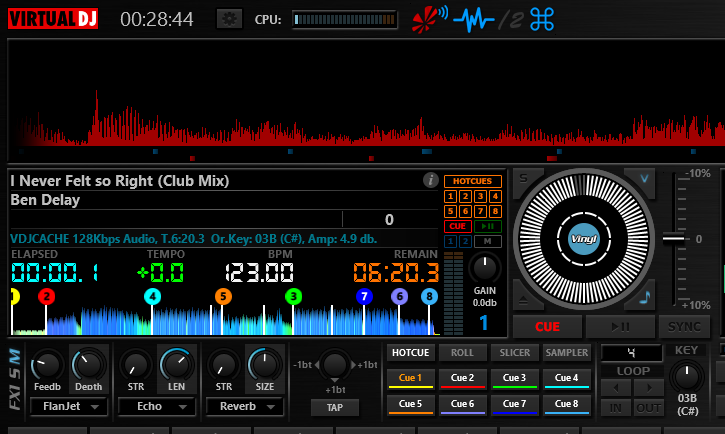
Task: Trigger the Cue 5 pad
Action: click(x=411, y=404)
